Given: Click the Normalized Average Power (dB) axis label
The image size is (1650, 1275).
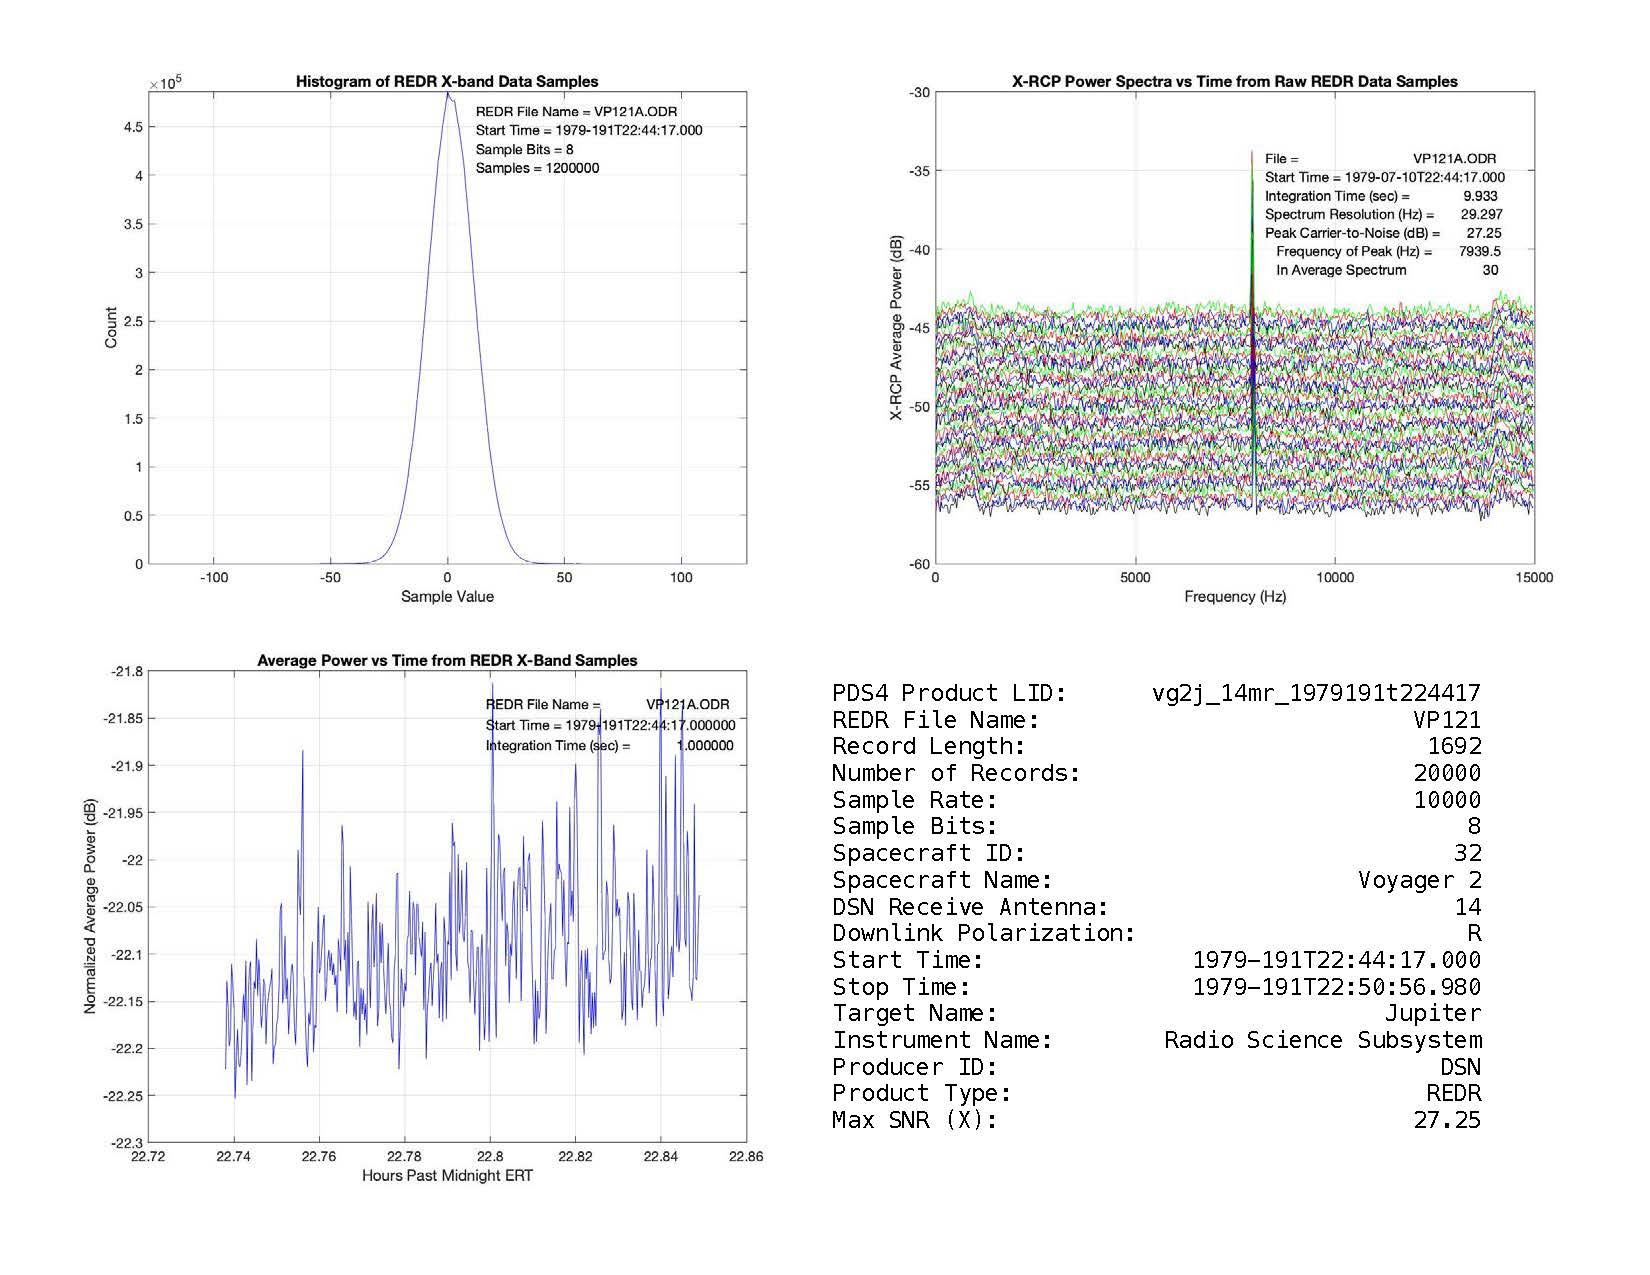Looking at the screenshot, I should (90, 907).
